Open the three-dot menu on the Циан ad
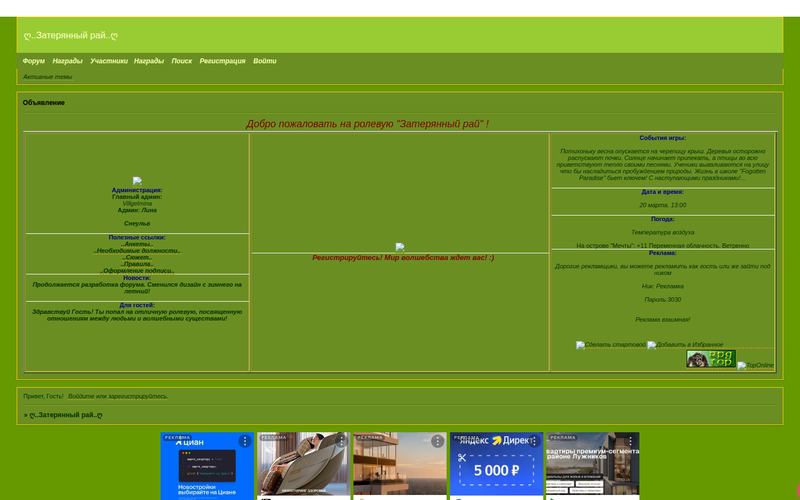 (x=245, y=441)
